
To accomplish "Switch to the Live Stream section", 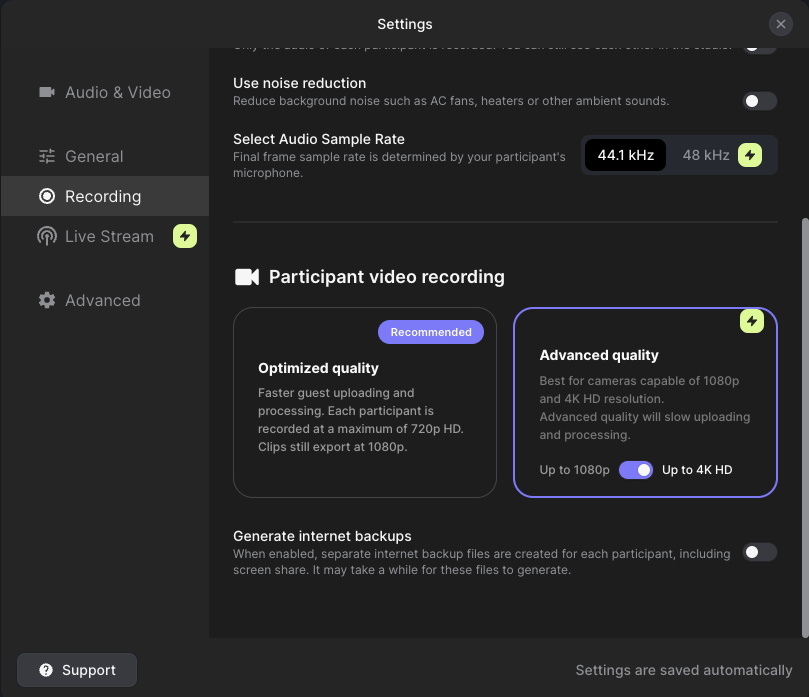I will click(109, 236).
